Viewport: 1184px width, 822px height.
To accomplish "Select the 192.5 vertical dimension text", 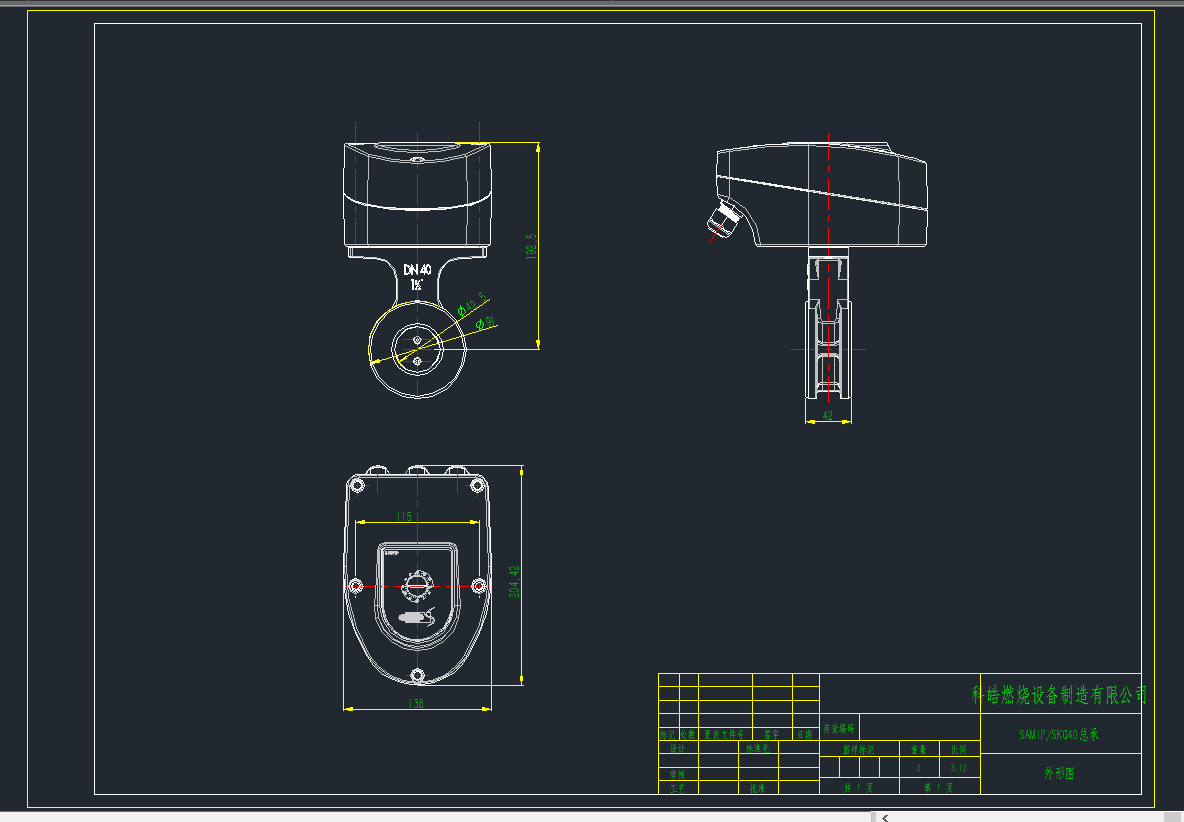I will 532,247.
